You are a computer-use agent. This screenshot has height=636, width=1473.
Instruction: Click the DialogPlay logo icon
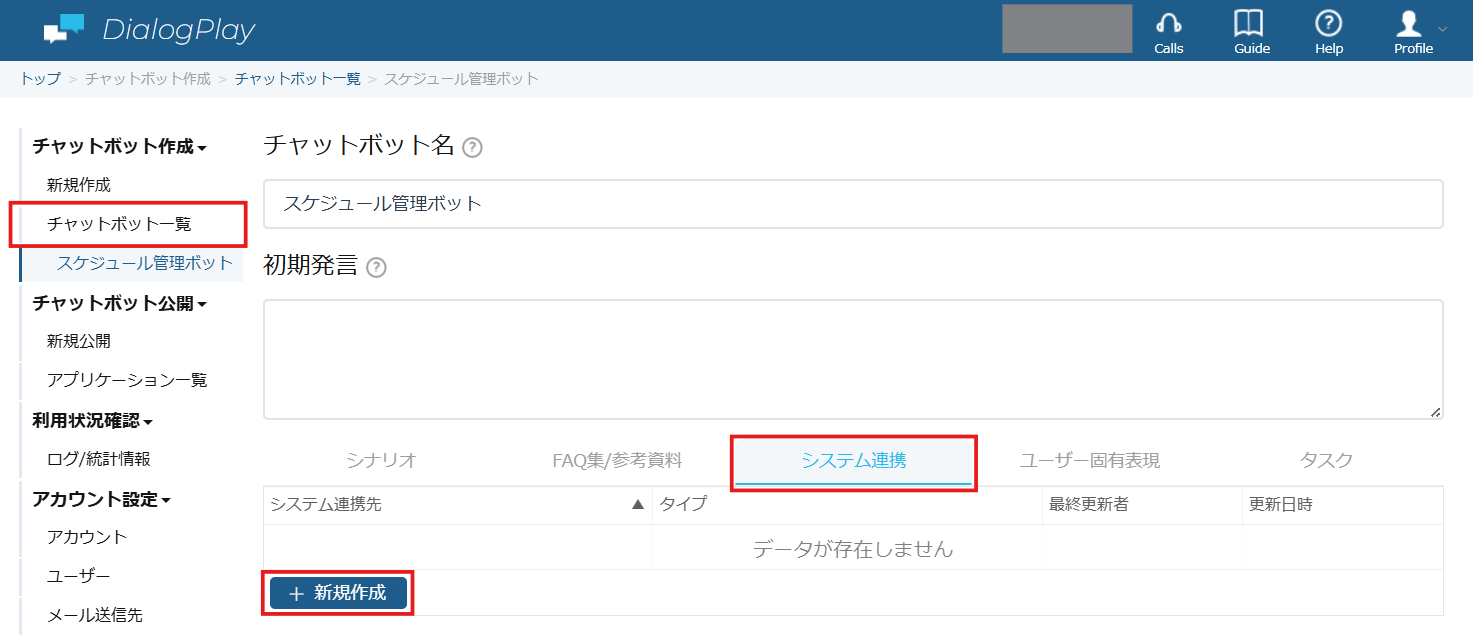click(x=64, y=29)
